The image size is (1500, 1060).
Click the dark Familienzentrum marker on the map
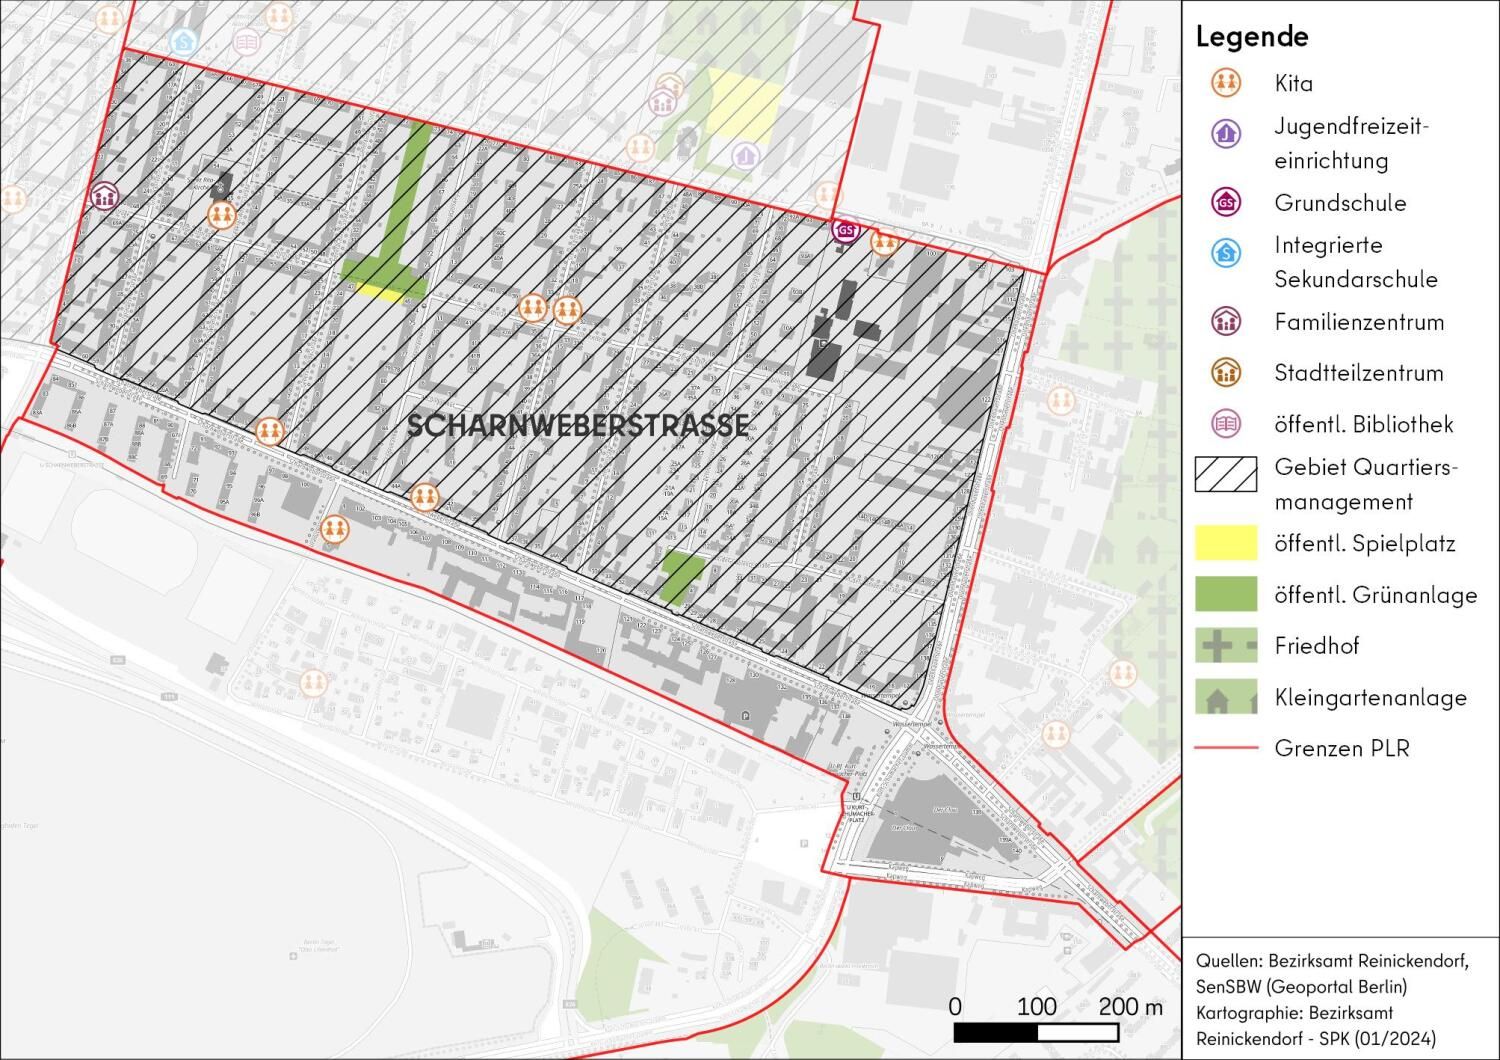click(104, 195)
